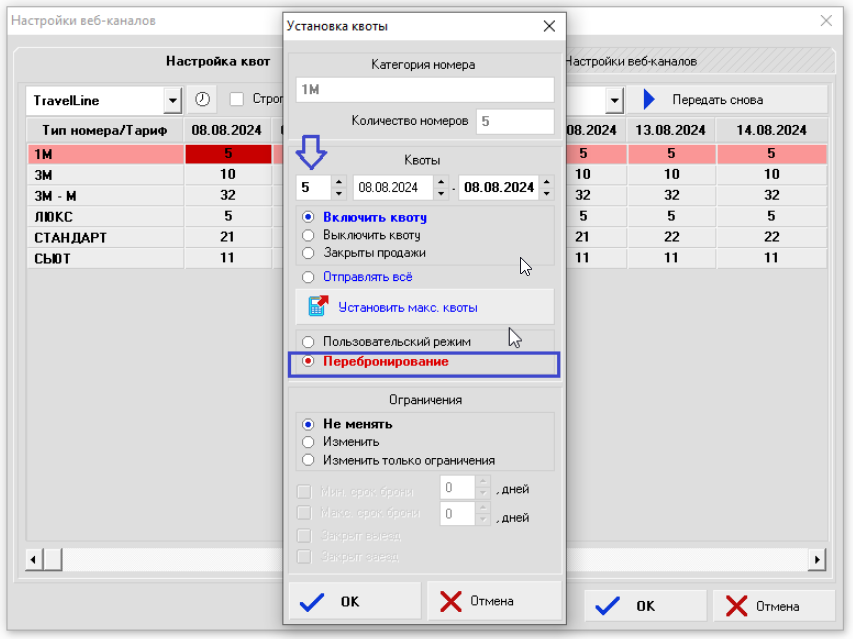The height and width of the screenshot is (639, 853).
Task: Open the TravelLine channel dropdown
Action: tap(172, 100)
